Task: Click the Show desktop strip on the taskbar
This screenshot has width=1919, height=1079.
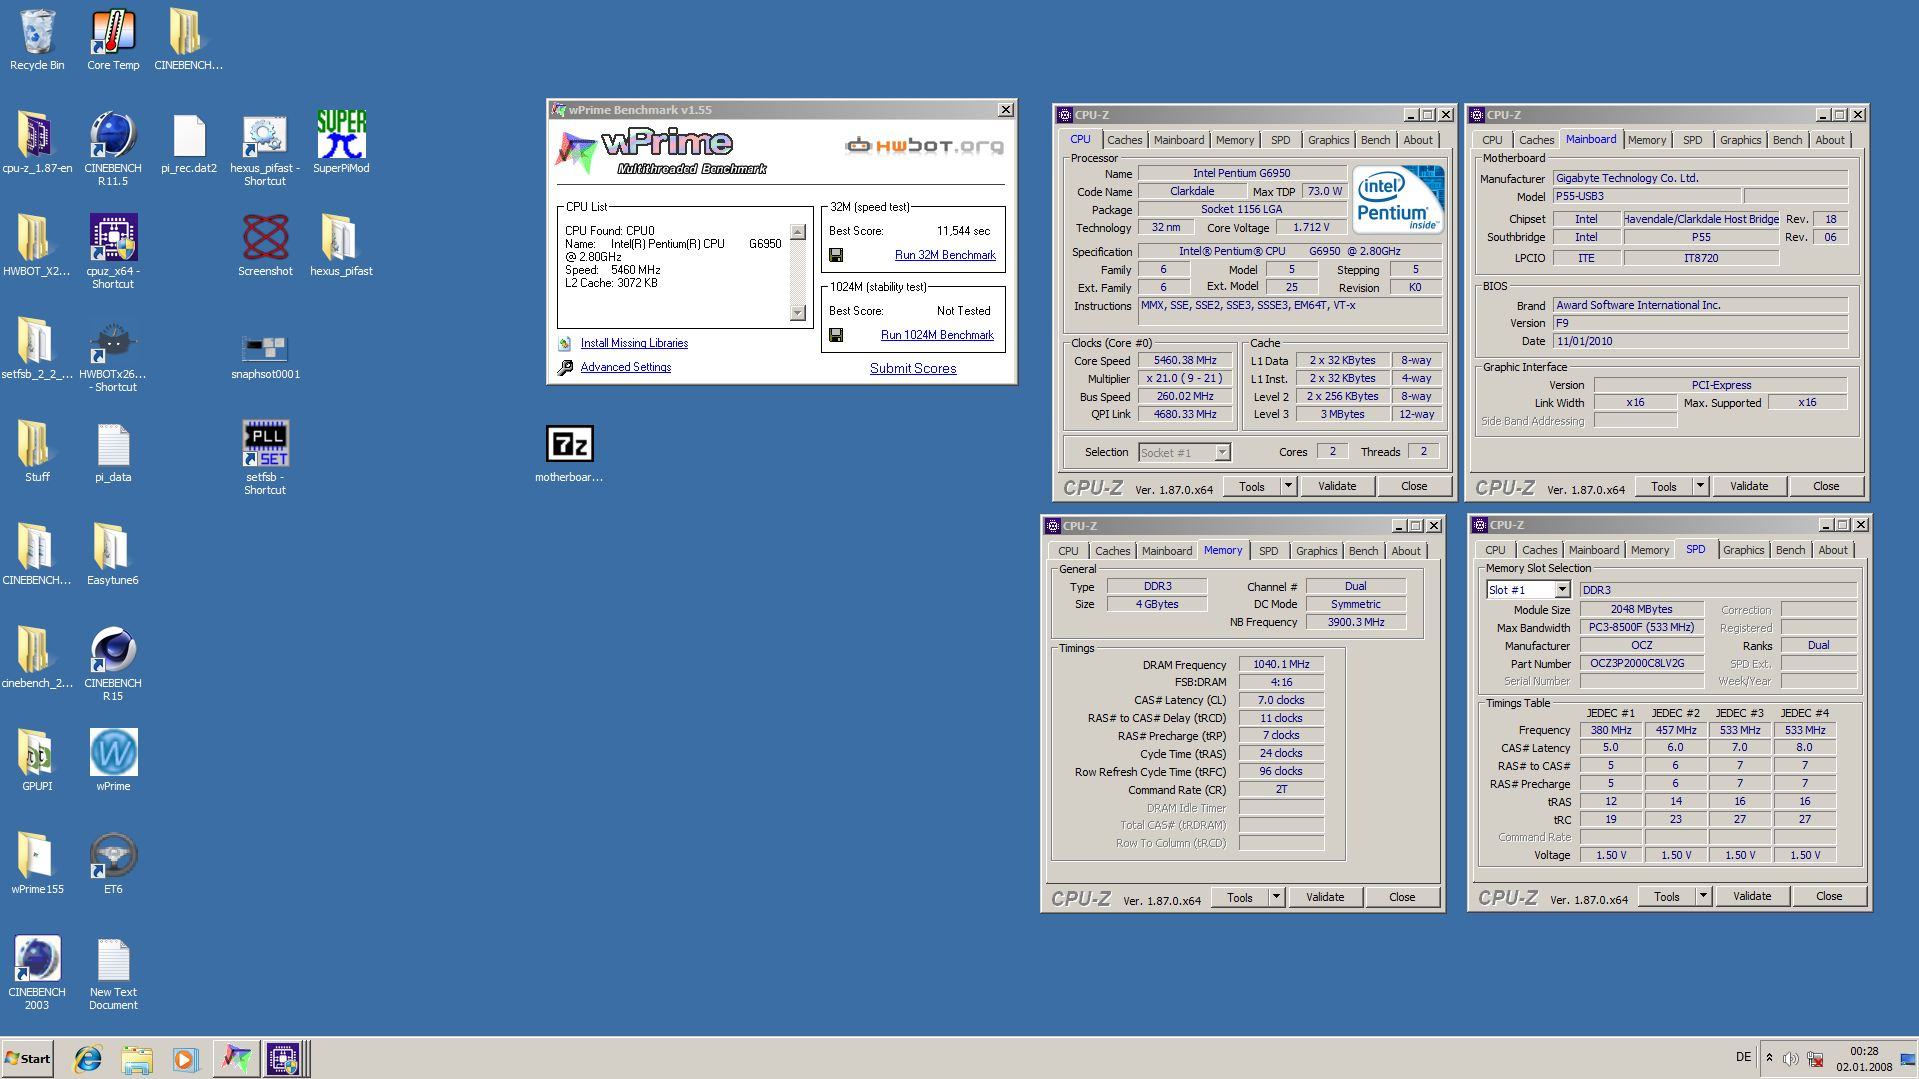Action: tap(1909, 1058)
